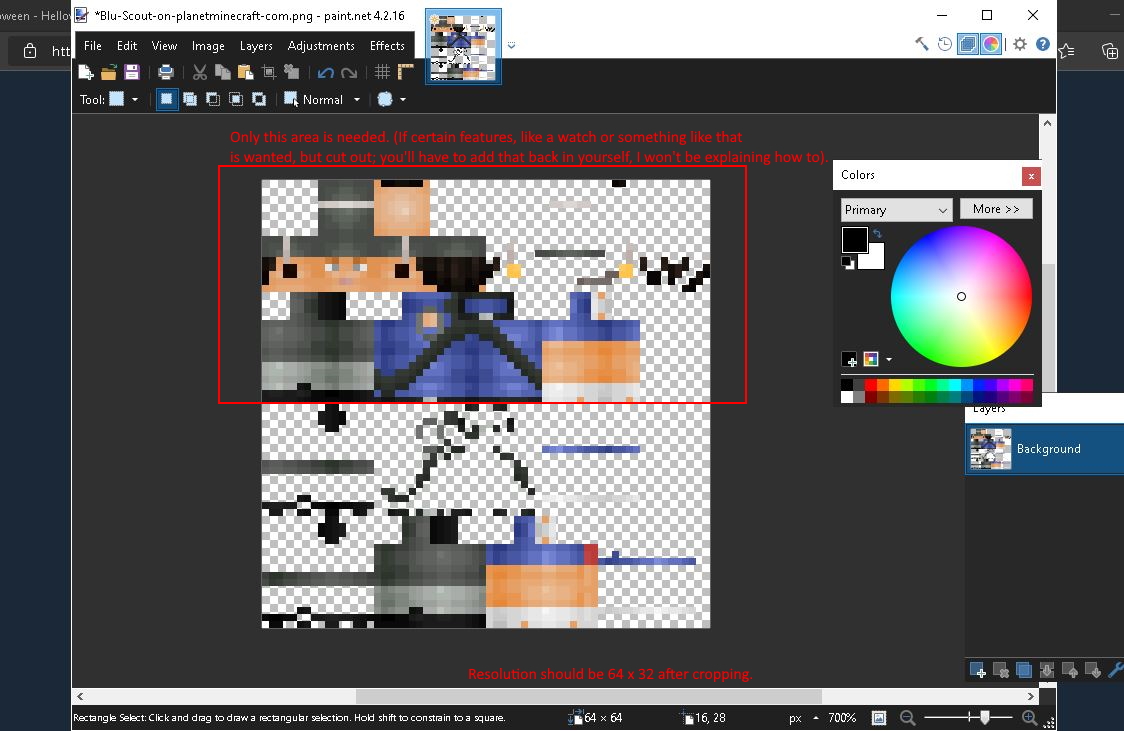1124x731 pixels.
Task: Click the zoom slider handle
Action: click(x=985, y=717)
